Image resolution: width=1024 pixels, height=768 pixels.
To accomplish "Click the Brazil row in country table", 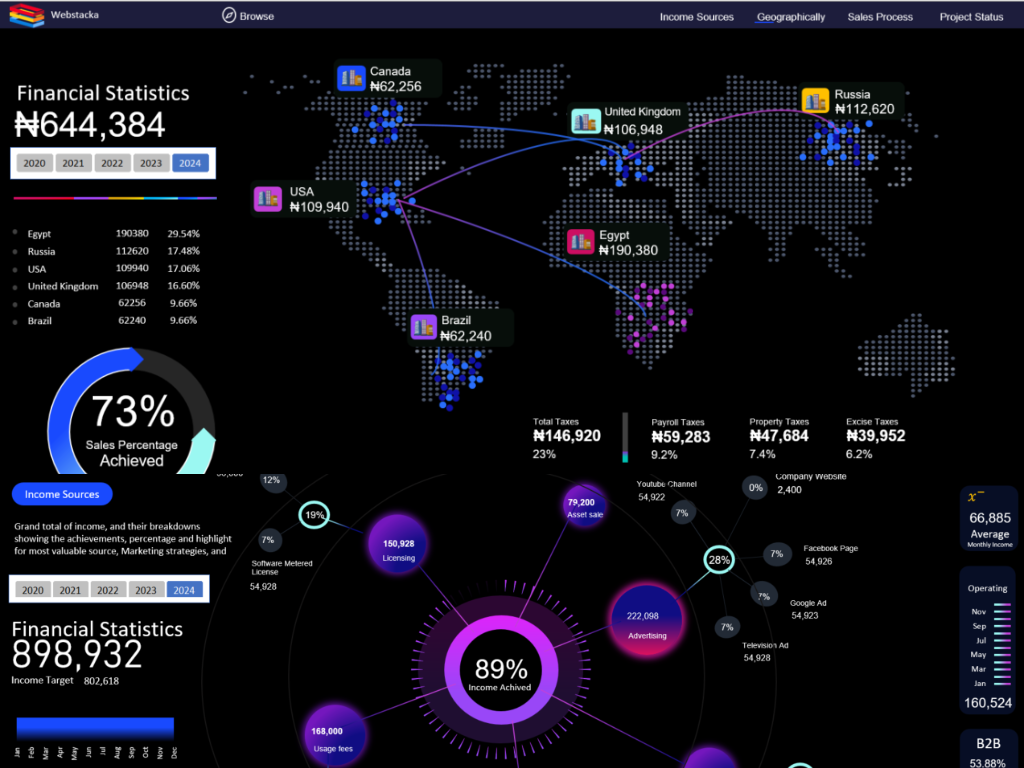I will pos(108,321).
